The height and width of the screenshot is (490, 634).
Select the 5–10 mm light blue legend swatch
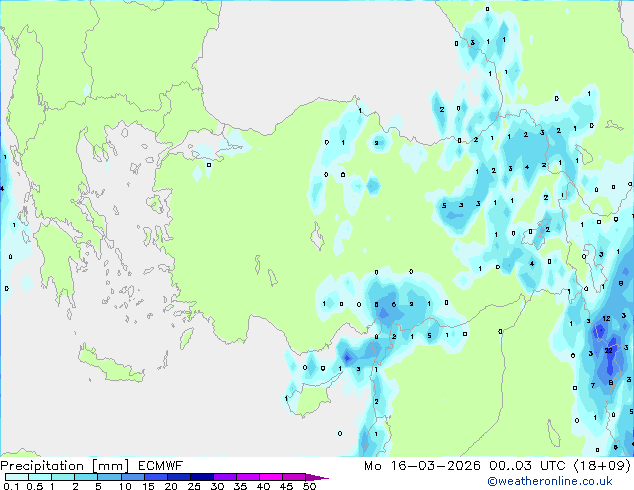pyautogui.click(x=109, y=477)
